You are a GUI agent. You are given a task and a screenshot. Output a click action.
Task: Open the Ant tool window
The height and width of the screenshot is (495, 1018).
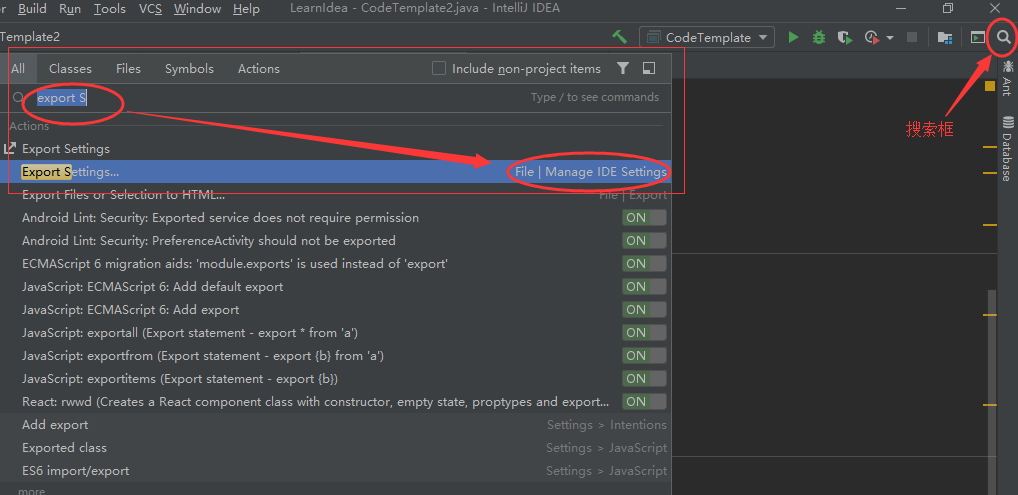1008,78
